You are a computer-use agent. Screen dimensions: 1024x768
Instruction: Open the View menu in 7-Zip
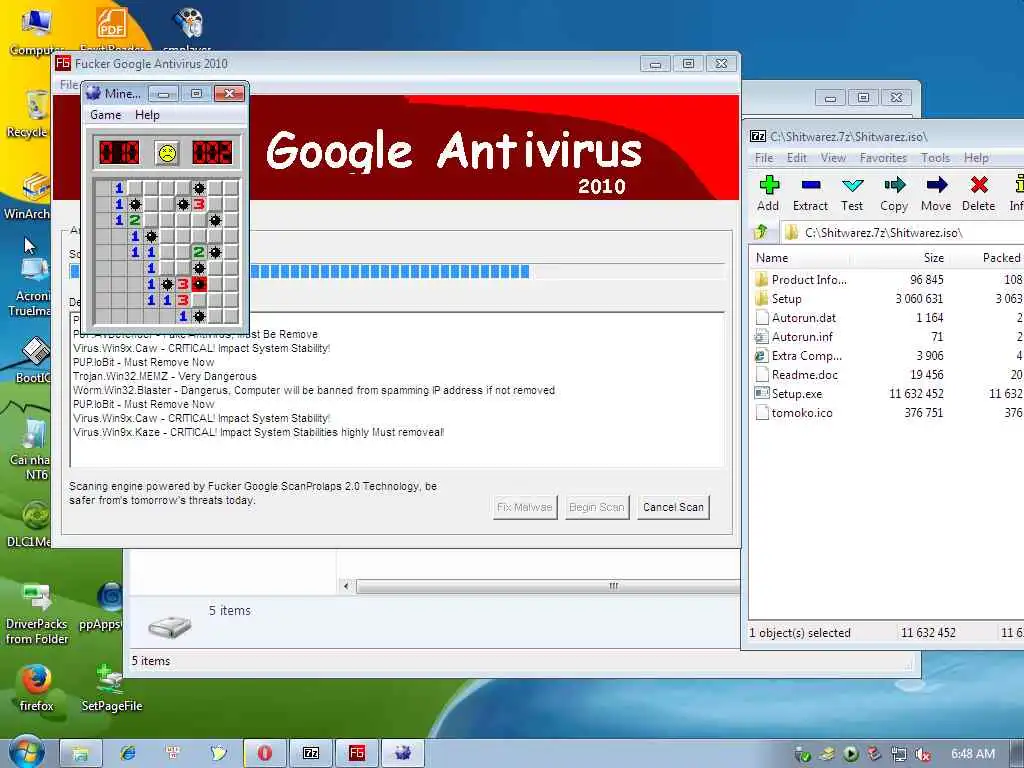pyautogui.click(x=833, y=157)
